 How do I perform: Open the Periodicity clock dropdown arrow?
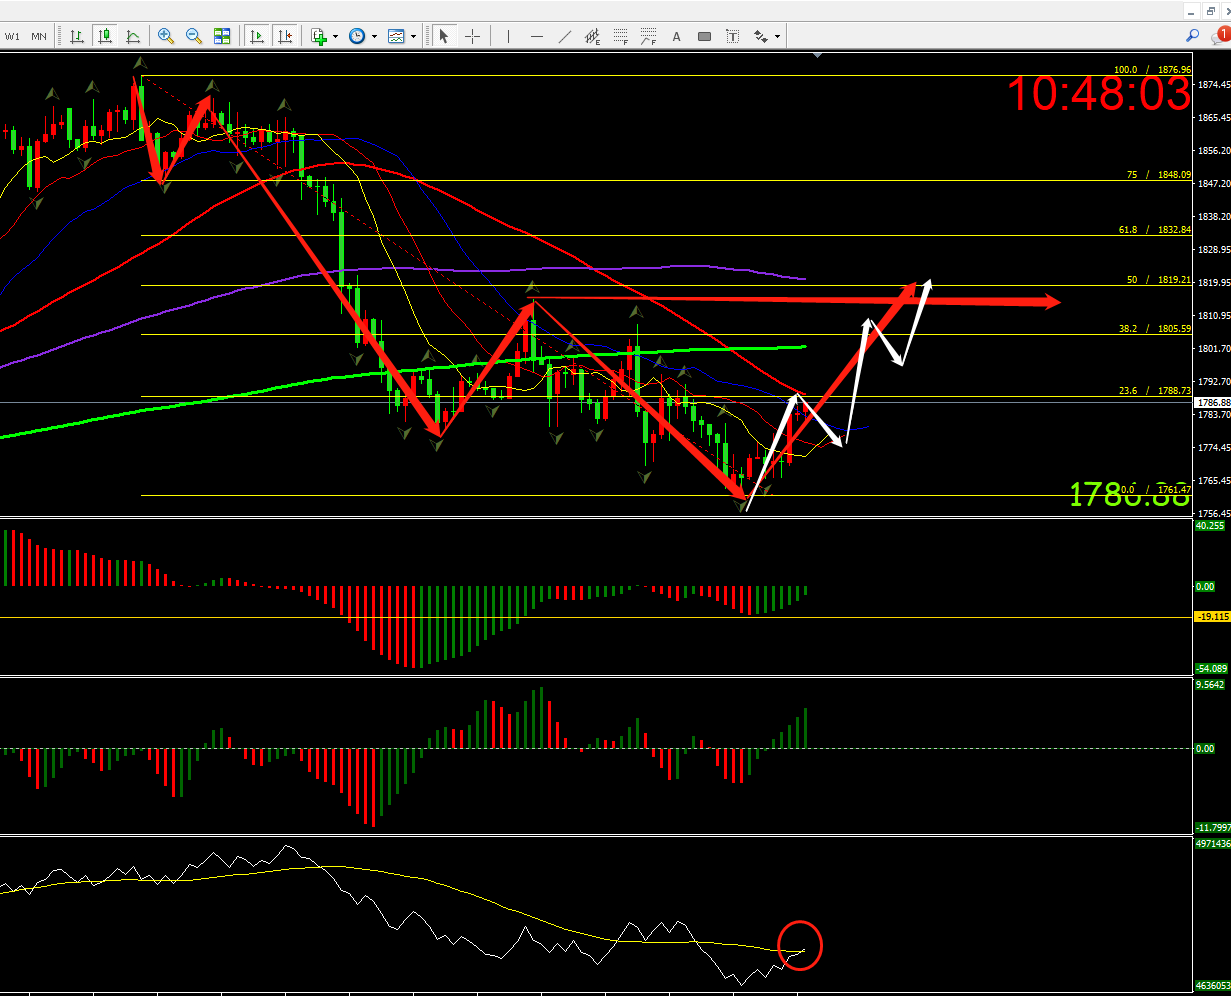[x=374, y=37]
